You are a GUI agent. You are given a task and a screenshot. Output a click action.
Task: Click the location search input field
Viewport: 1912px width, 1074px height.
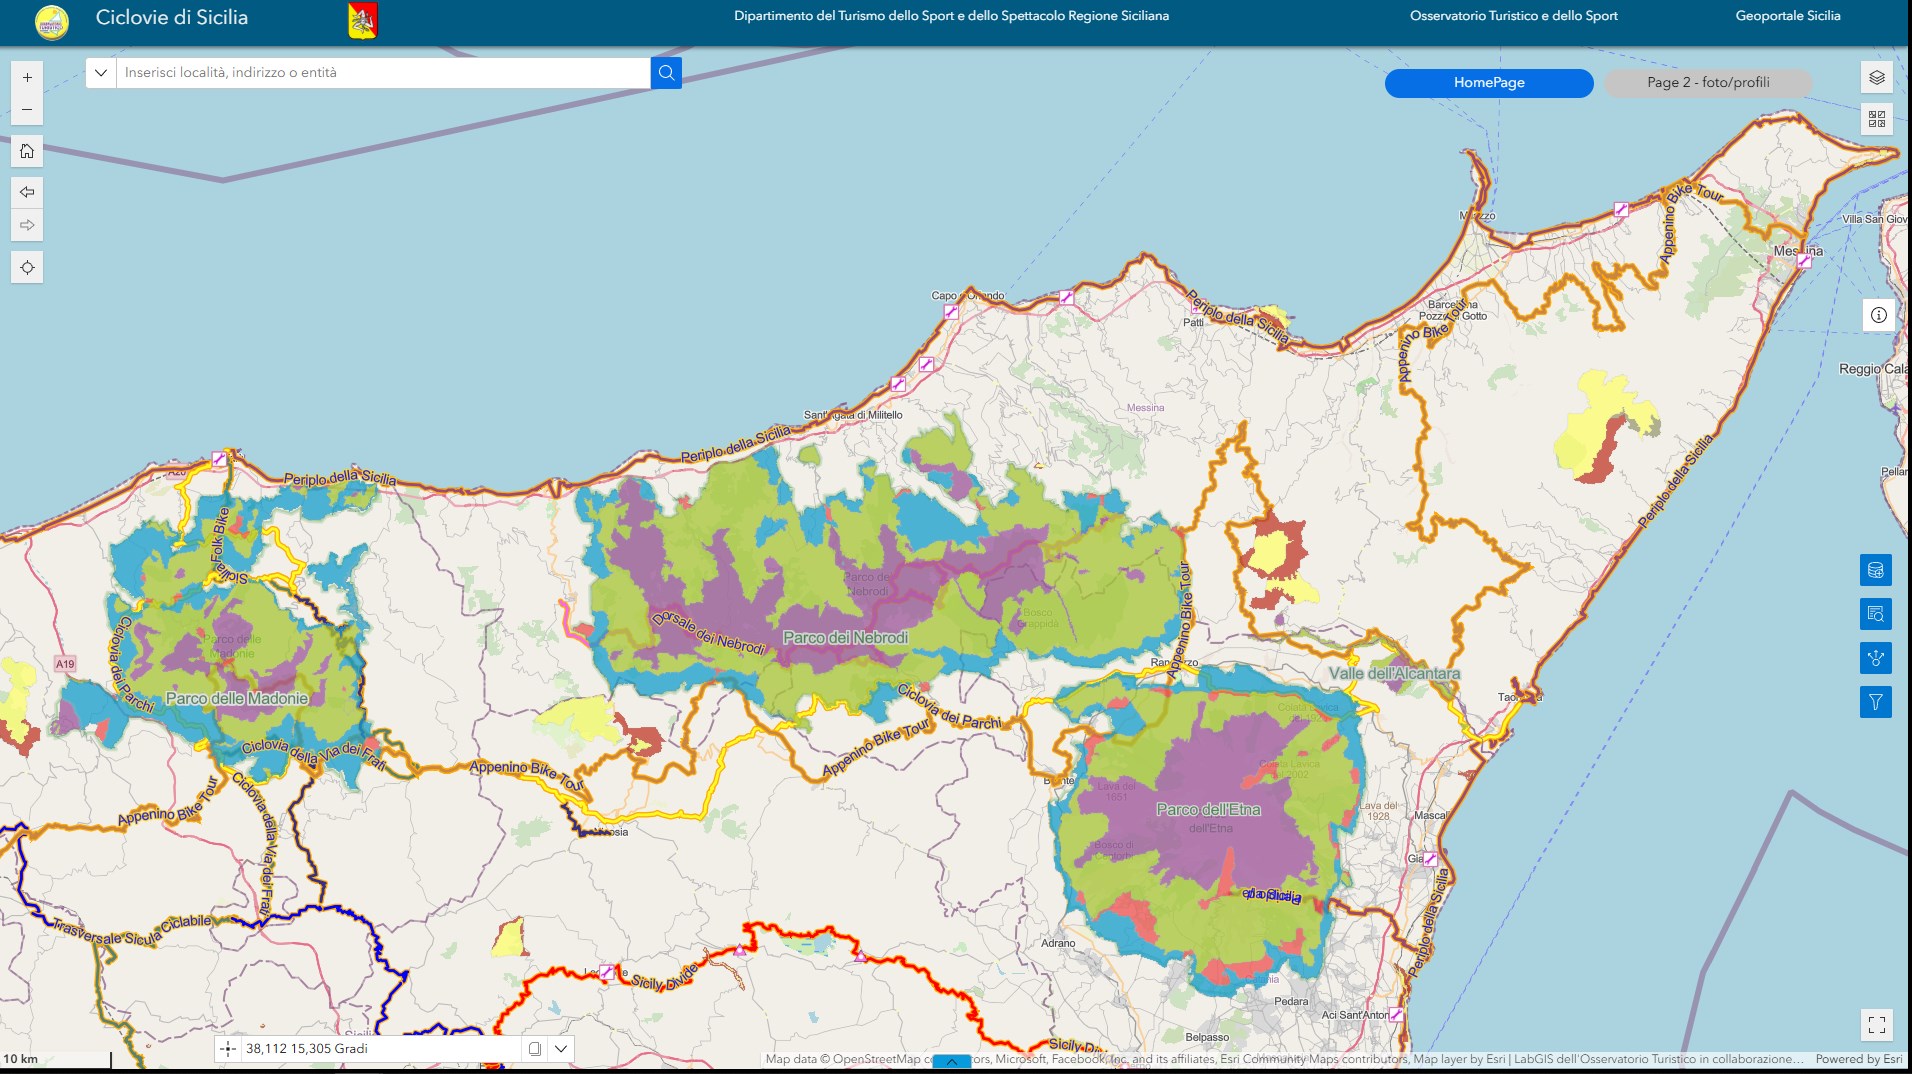click(383, 73)
